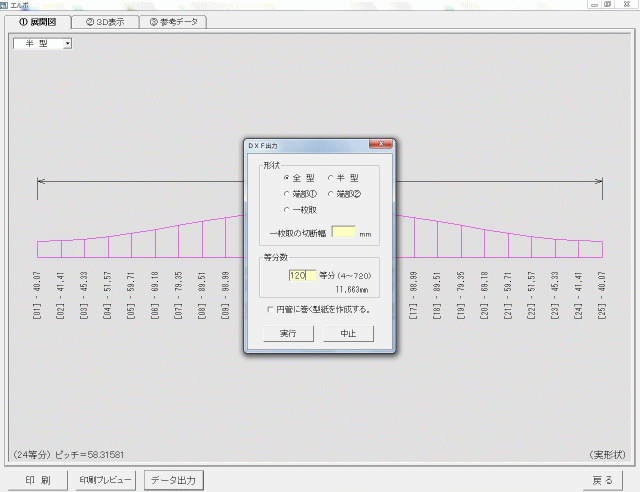
Task: Click the label [01] - 40.07
Action: pyautogui.click(x=37, y=295)
